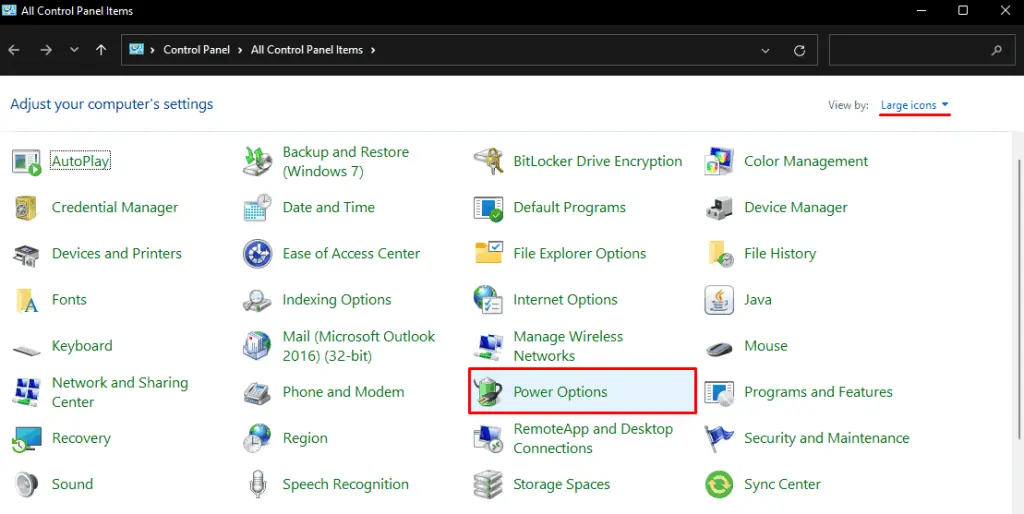The width and height of the screenshot is (1024, 514).
Task: Click the Date and Time calendar icon
Action: 257,208
